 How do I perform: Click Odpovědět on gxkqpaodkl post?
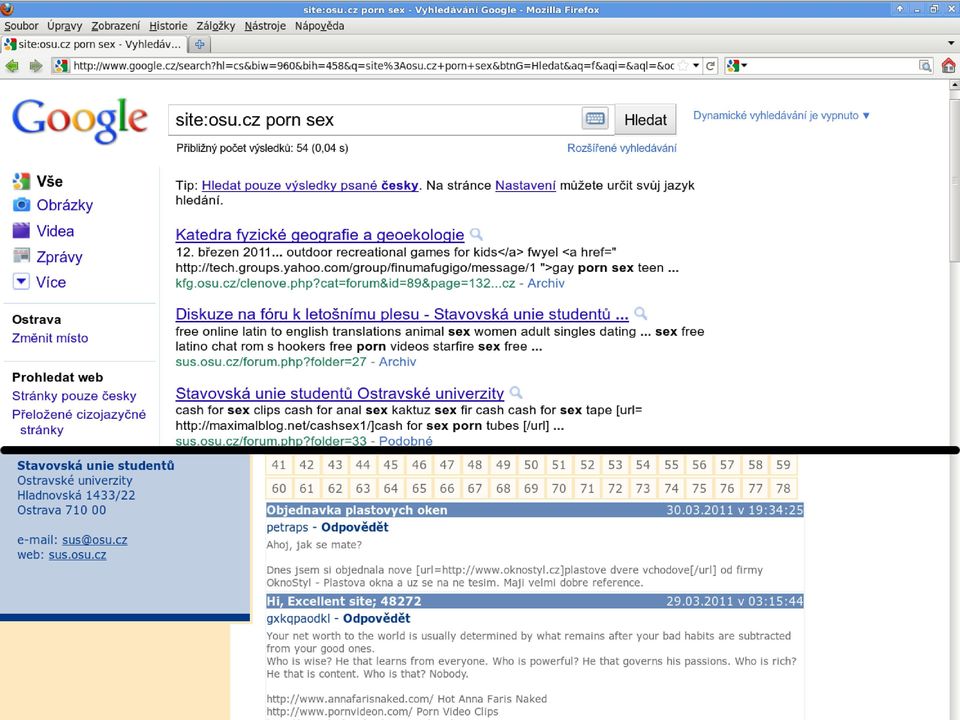376,618
